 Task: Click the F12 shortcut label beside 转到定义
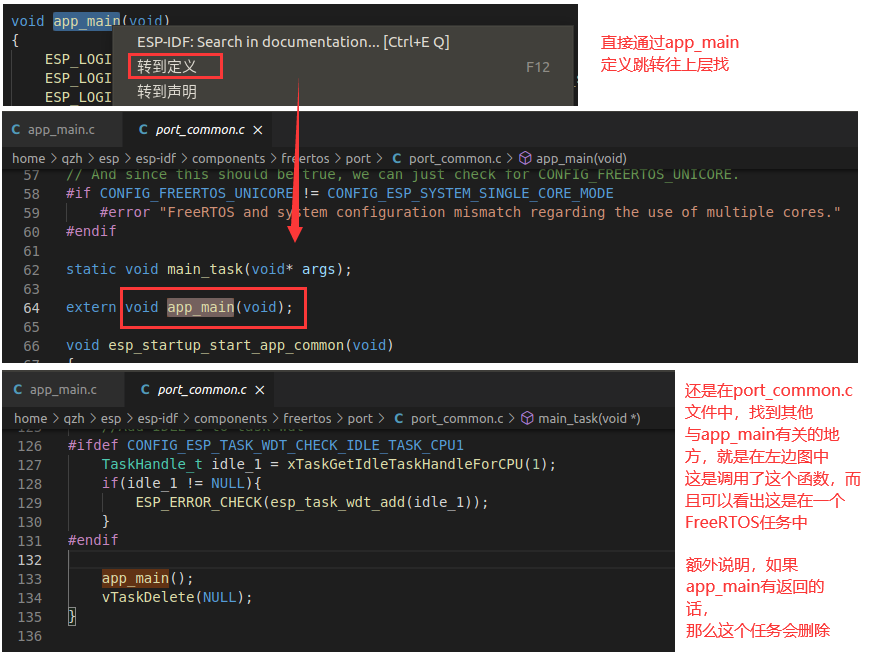click(538, 67)
